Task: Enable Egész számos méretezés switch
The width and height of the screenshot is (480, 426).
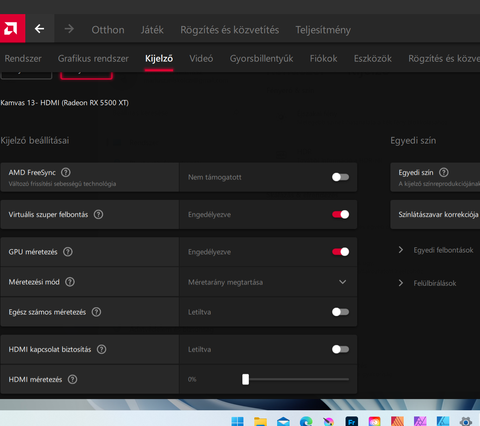Action: pos(340,312)
